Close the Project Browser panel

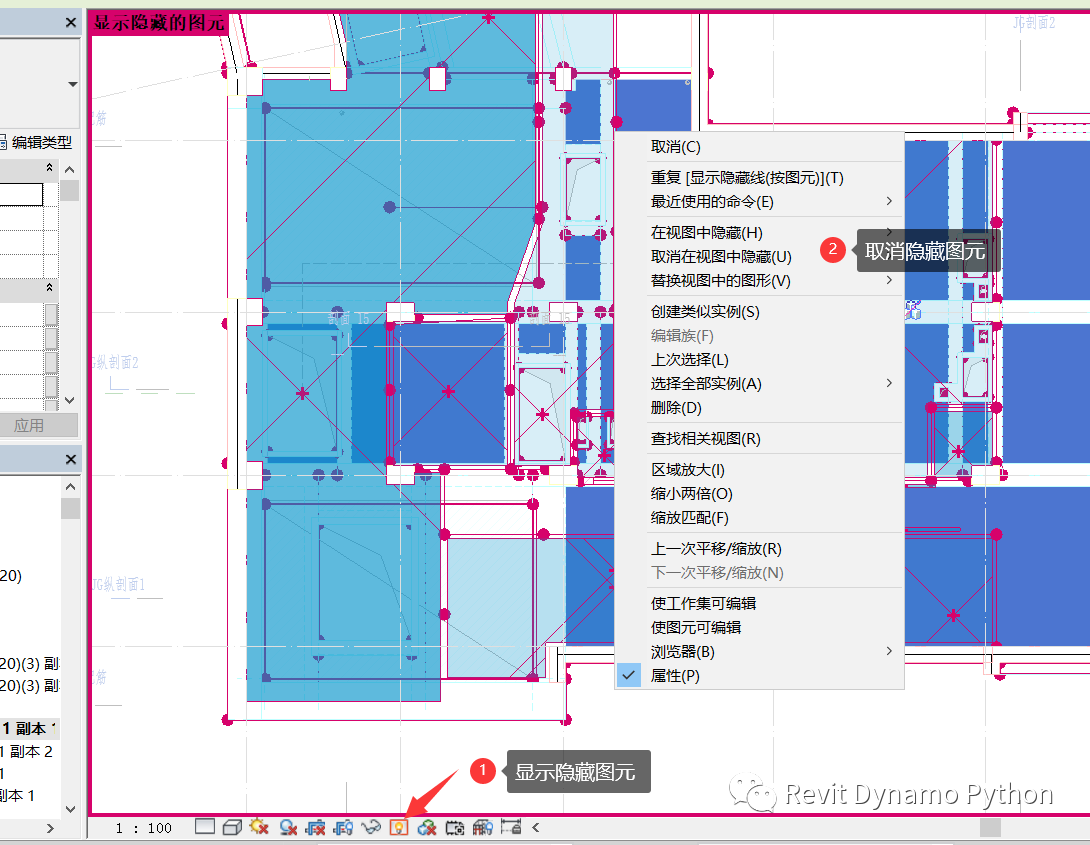(70, 459)
